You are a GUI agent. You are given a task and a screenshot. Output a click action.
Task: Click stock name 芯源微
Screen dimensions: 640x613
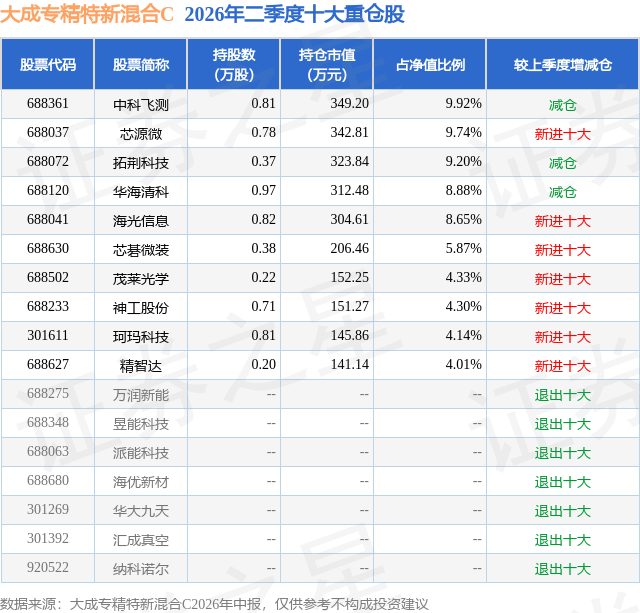pyautogui.click(x=141, y=133)
